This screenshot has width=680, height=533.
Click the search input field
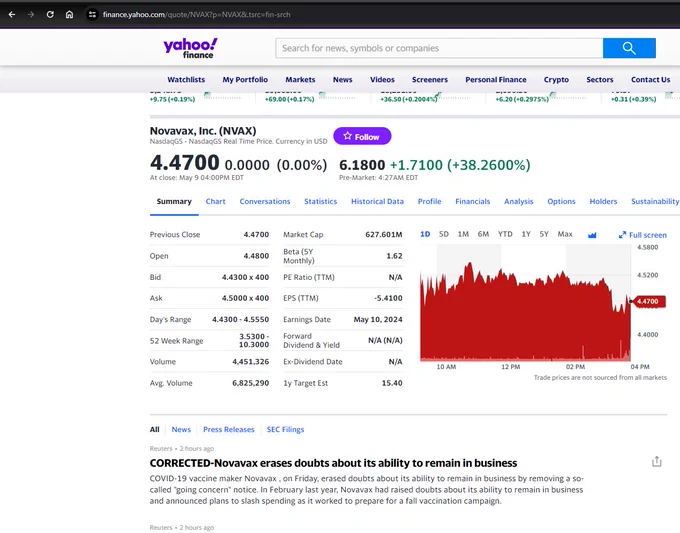[x=439, y=48]
